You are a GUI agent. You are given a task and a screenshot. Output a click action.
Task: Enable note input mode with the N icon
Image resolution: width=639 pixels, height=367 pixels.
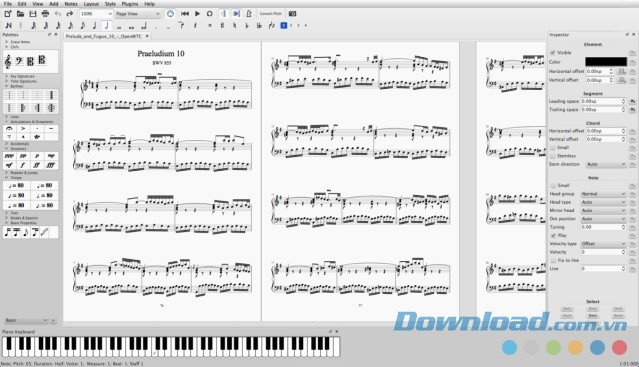[x=8, y=26]
